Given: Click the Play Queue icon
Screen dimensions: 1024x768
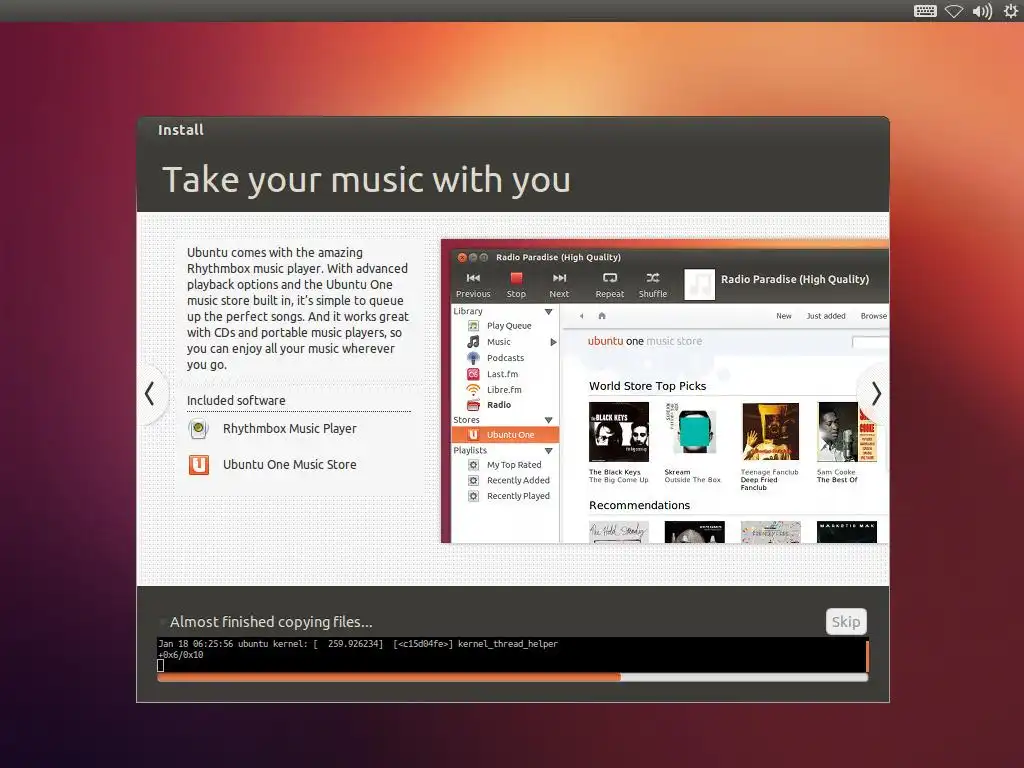Looking at the screenshot, I should click(x=473, y=326).
